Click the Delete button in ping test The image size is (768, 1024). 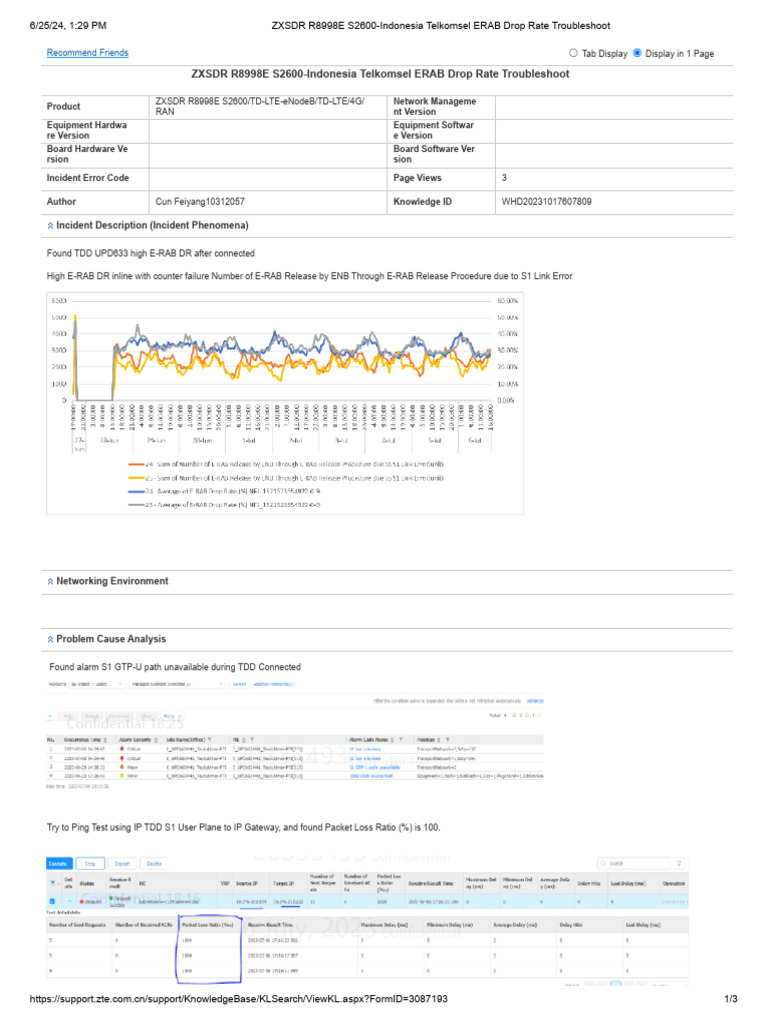pyautogui.click(x=154, y=863)
